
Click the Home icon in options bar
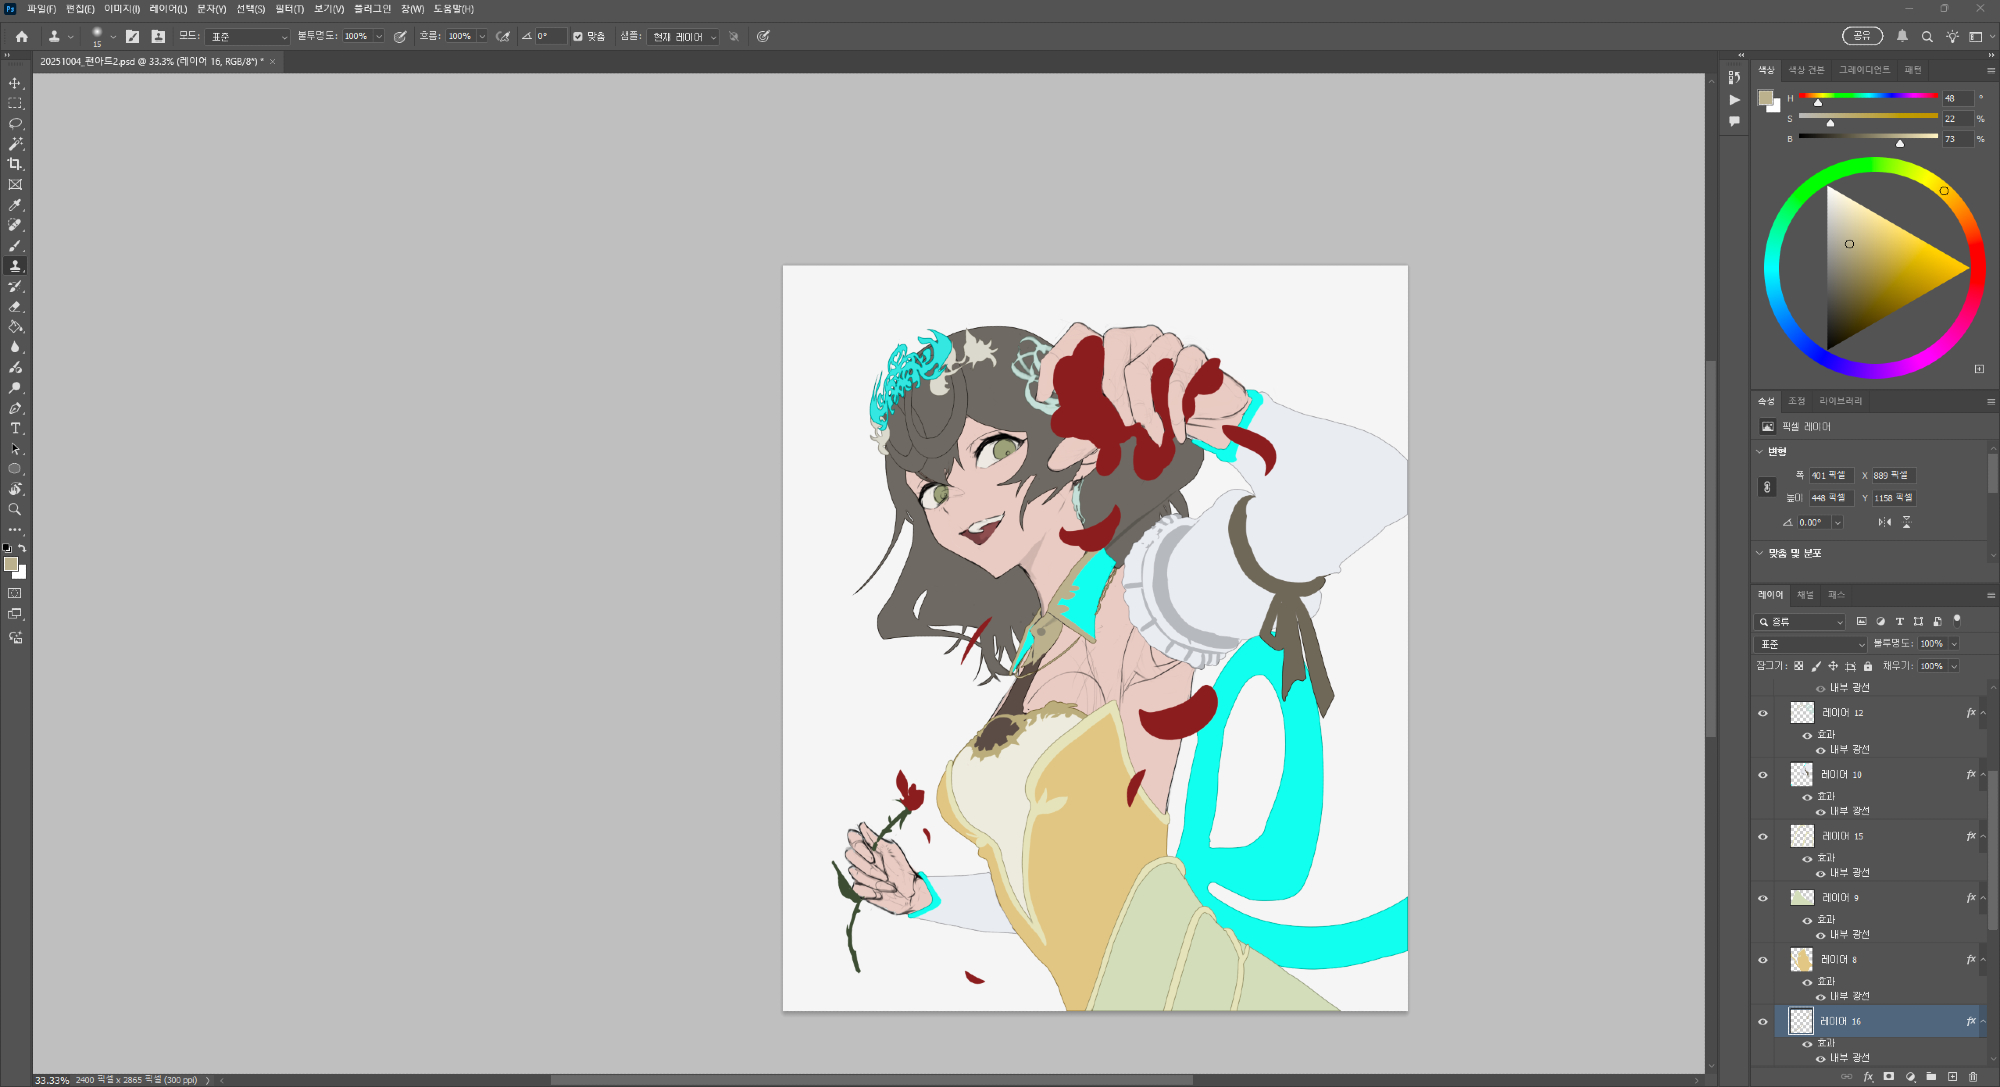coord(22,36)
